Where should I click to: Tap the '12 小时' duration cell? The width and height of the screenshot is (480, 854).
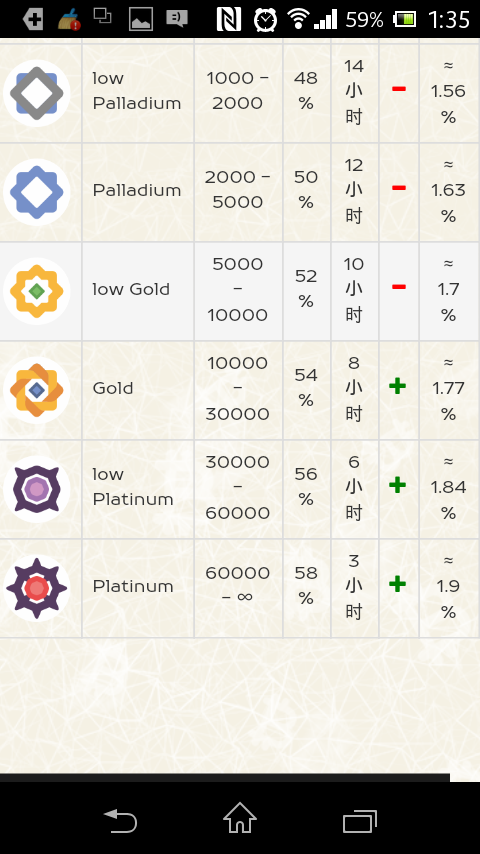click(x=354, y=191)
